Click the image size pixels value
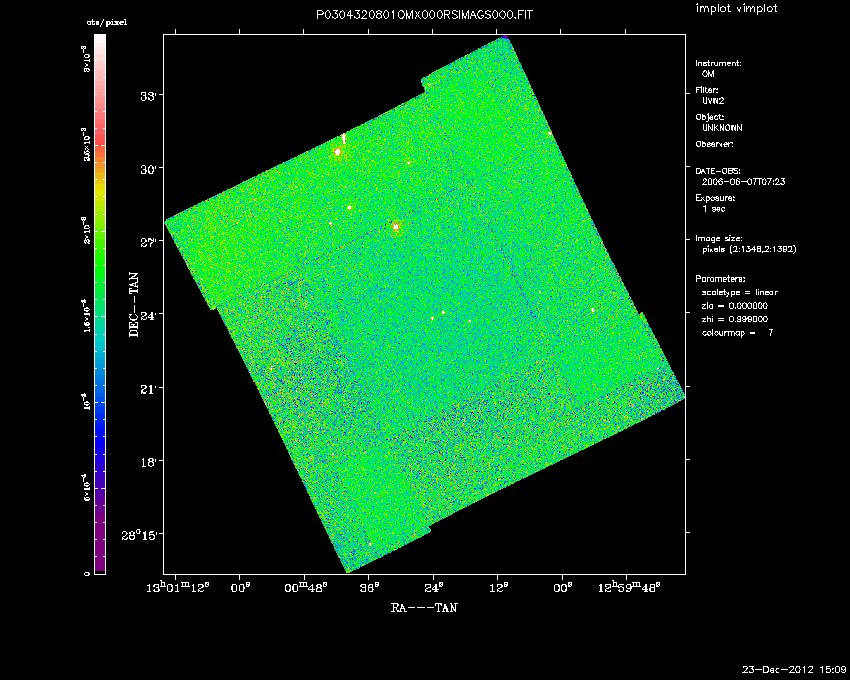The image size is (850, 680). click(749, 250)
